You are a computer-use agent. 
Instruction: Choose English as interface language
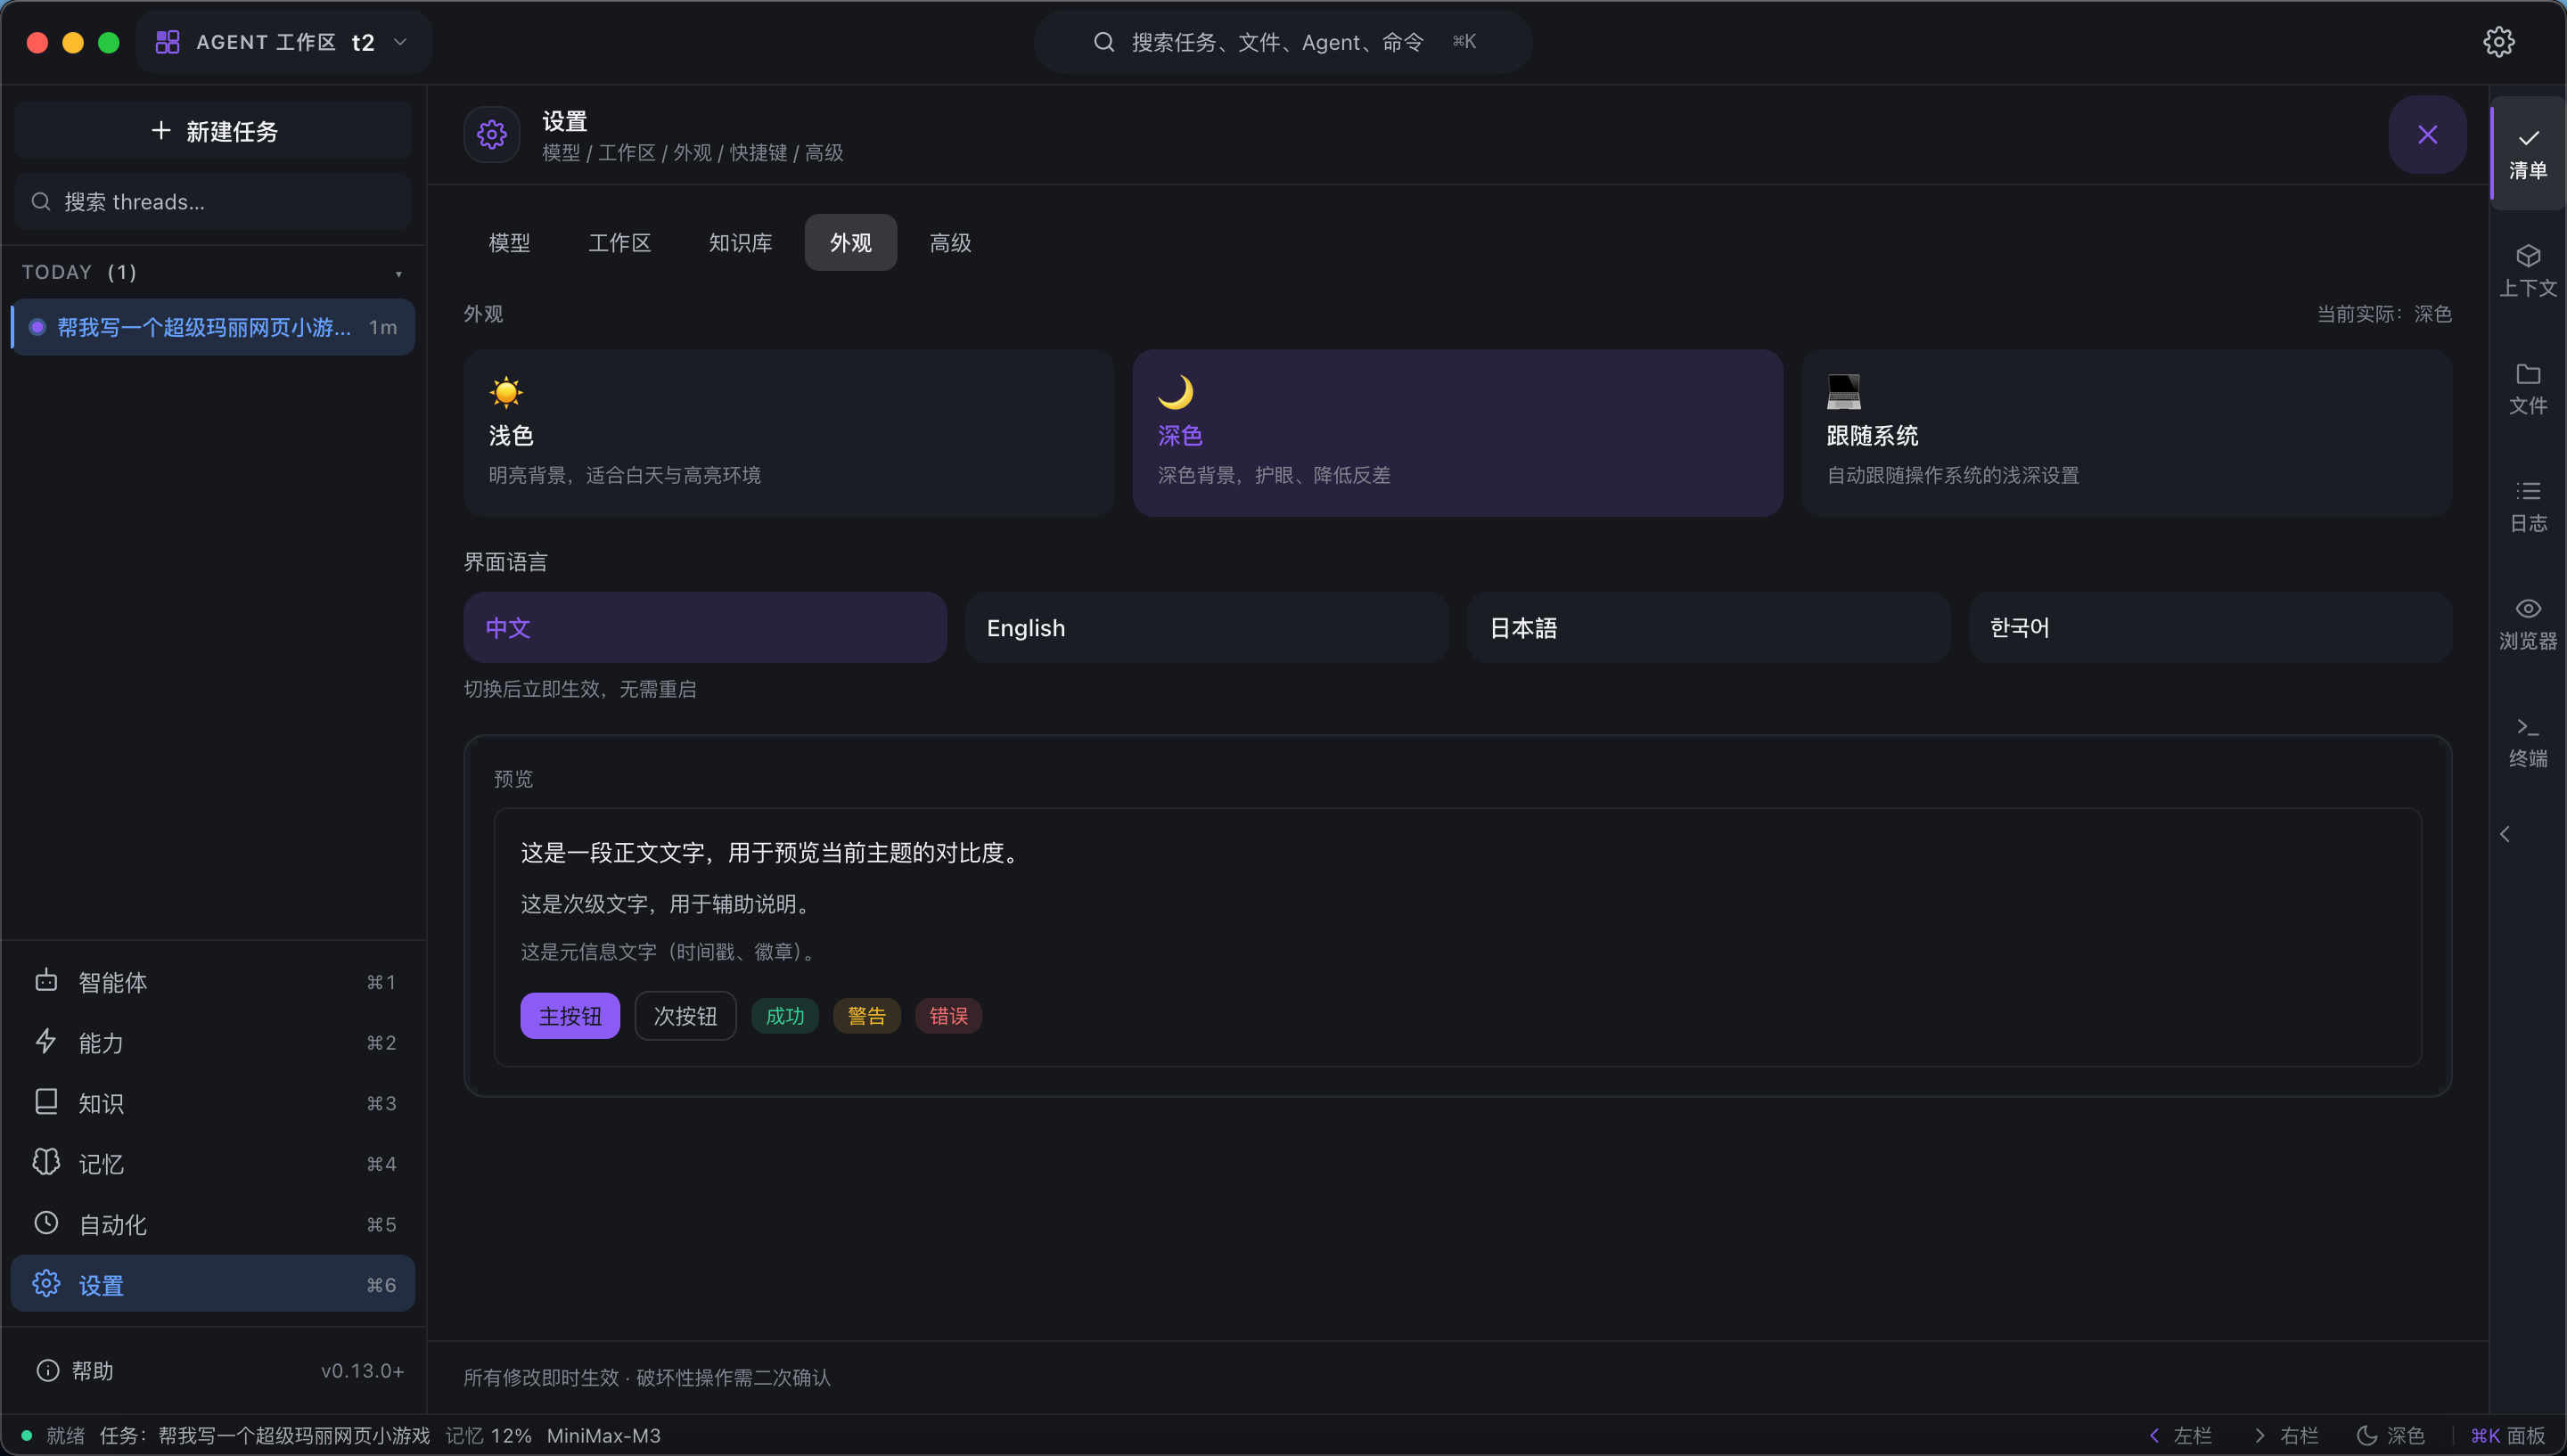point(1207,627)
